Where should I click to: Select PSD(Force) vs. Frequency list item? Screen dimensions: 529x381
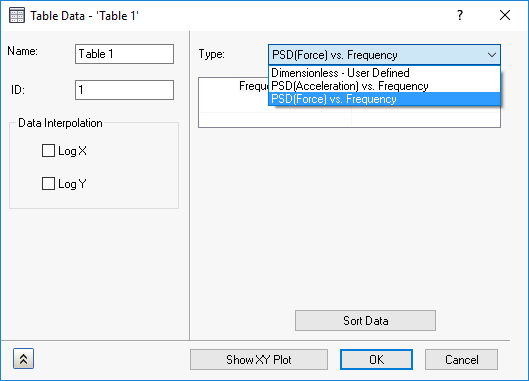pos(384,99)
